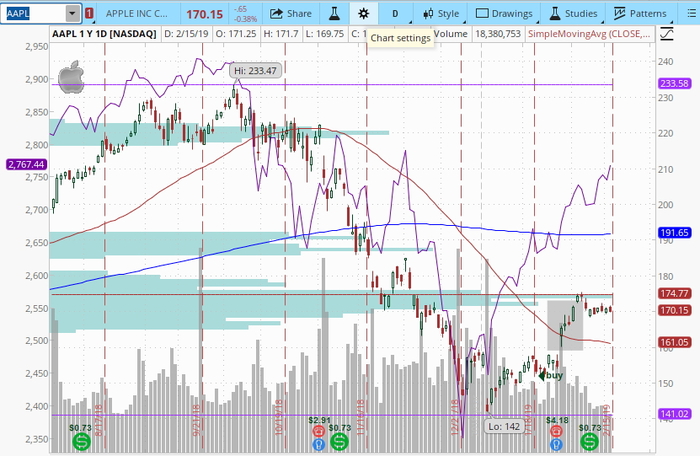Click the hamburger menu icon at toolbar end
The width and height of the screenshot is (700, 456).
click(x=692, y=14)
